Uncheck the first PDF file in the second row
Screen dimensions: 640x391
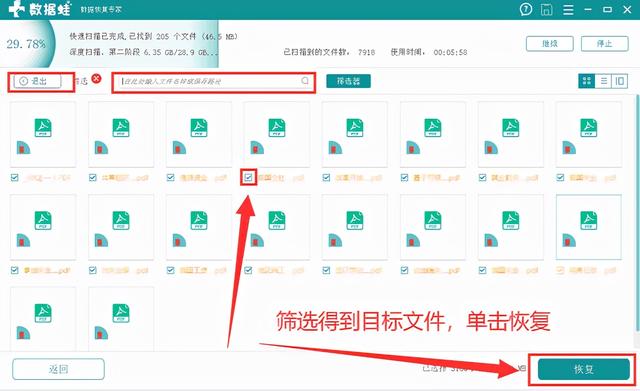pyautogui.click(x=15, y=270)
